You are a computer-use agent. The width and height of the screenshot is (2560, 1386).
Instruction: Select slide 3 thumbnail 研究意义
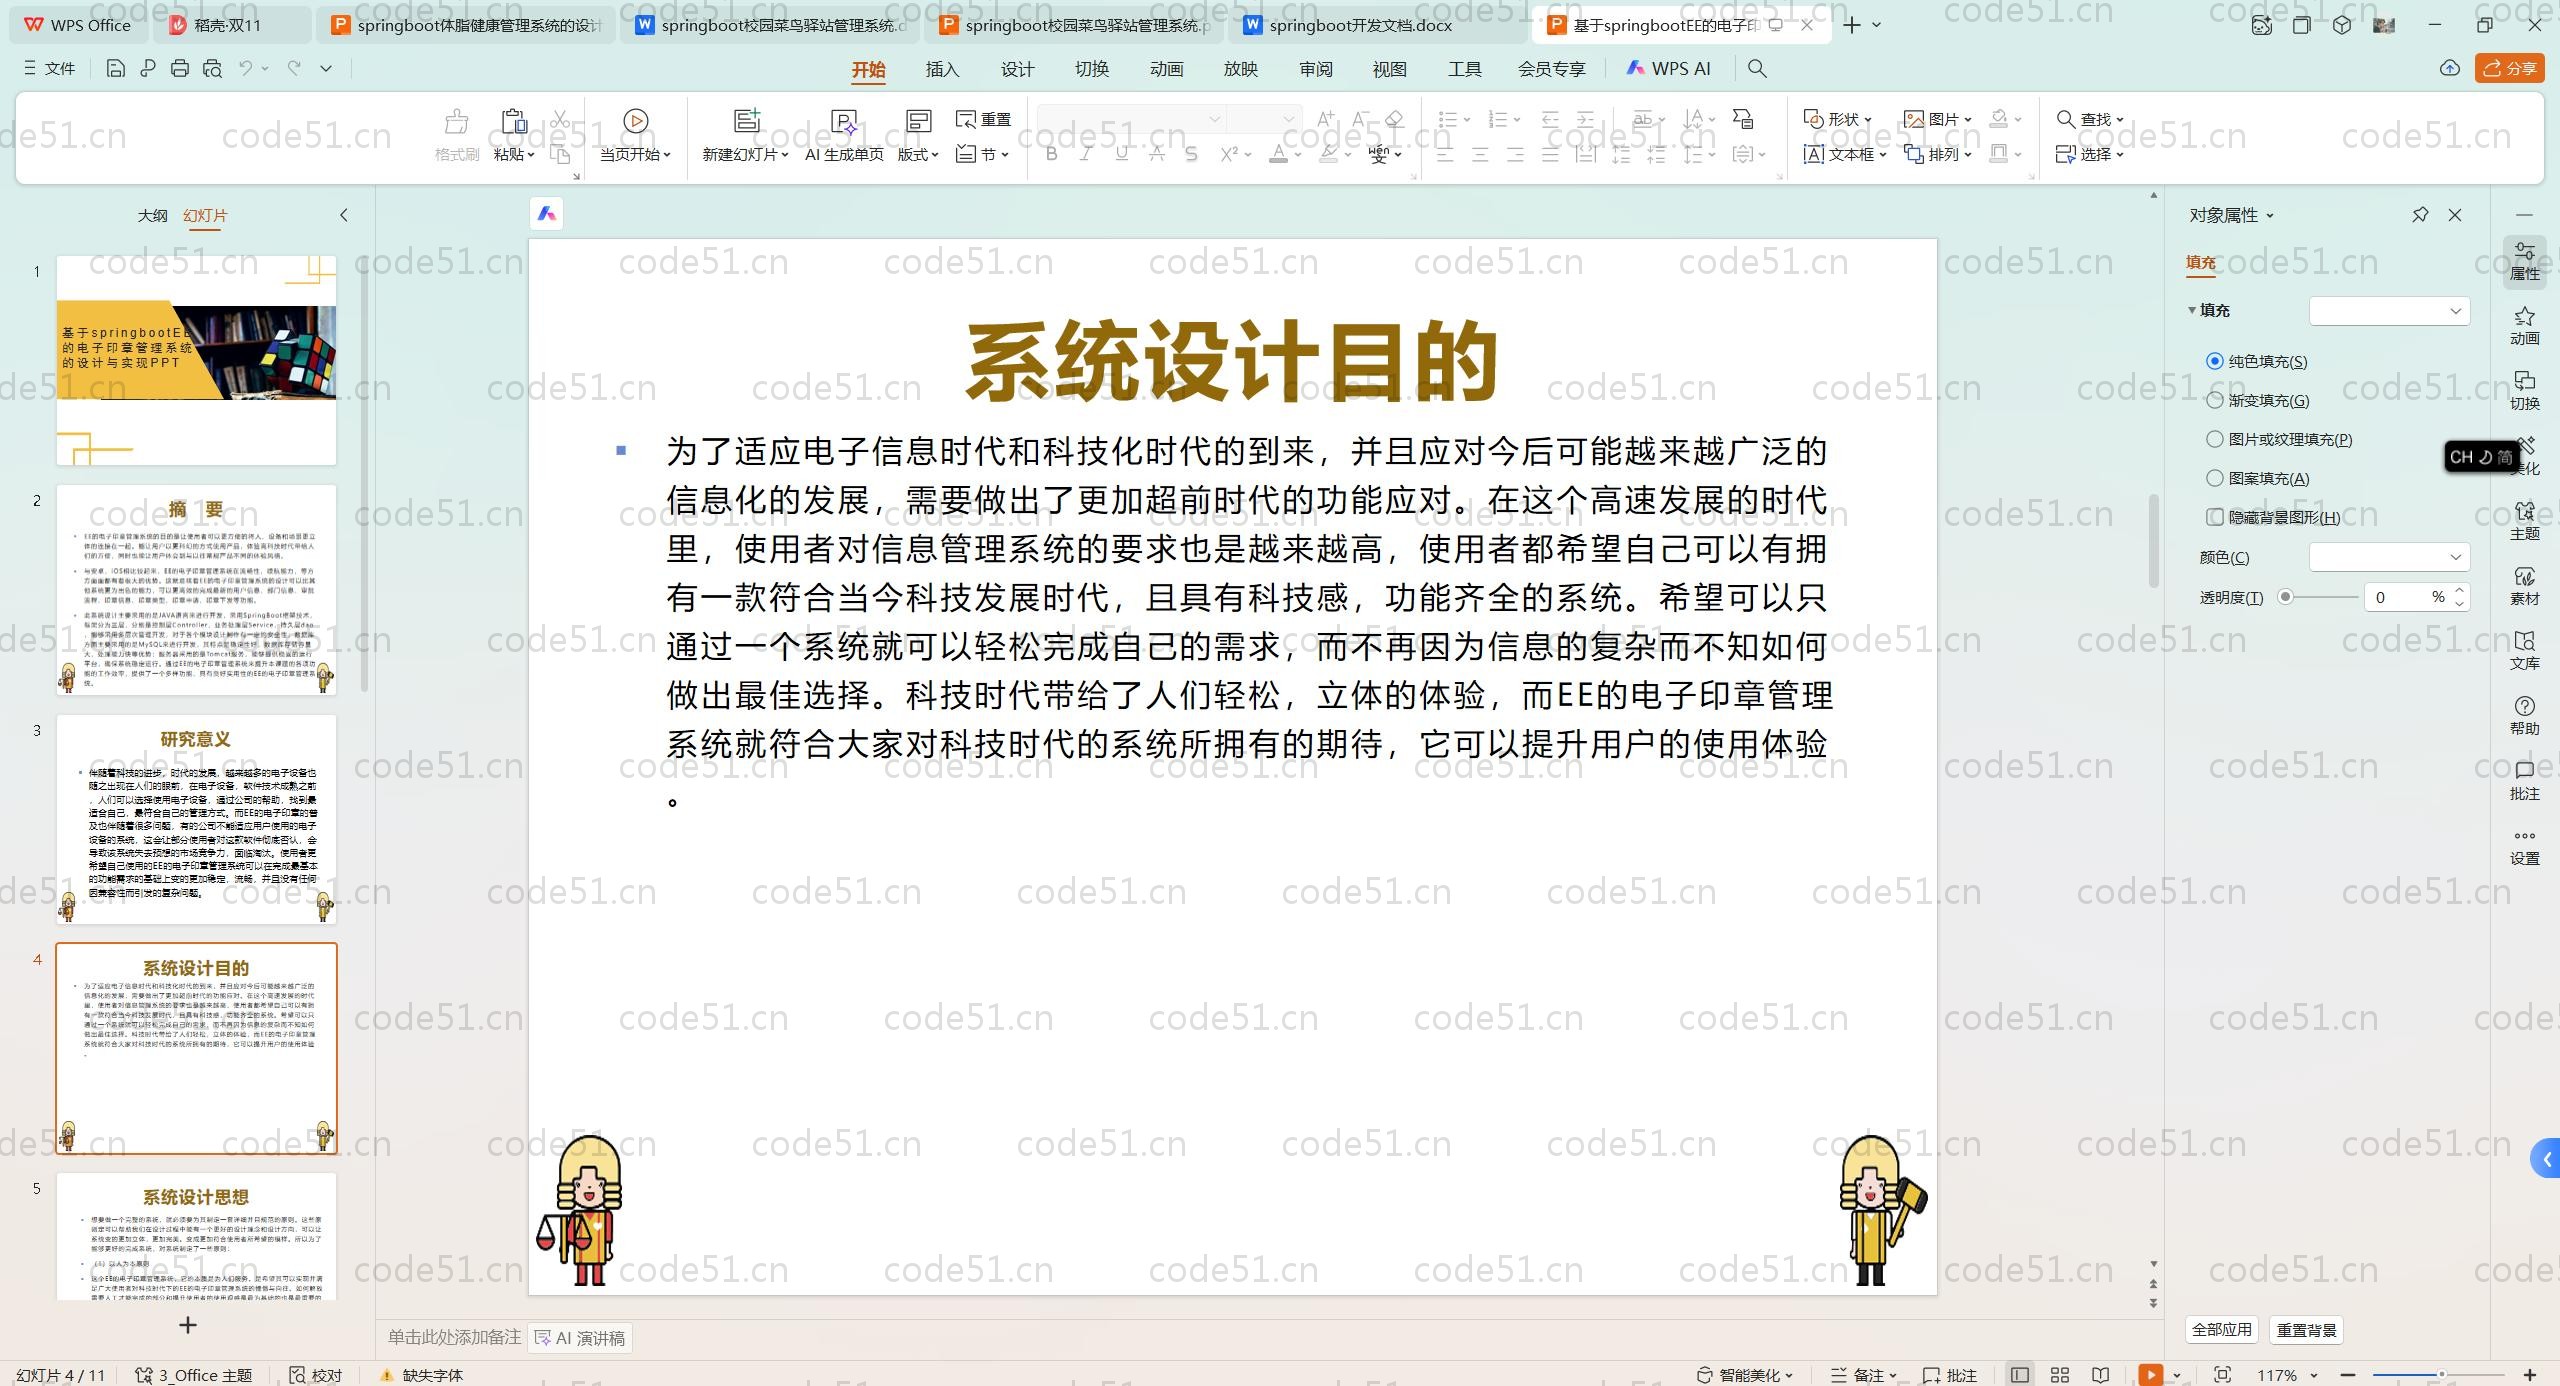coord(196,818)
